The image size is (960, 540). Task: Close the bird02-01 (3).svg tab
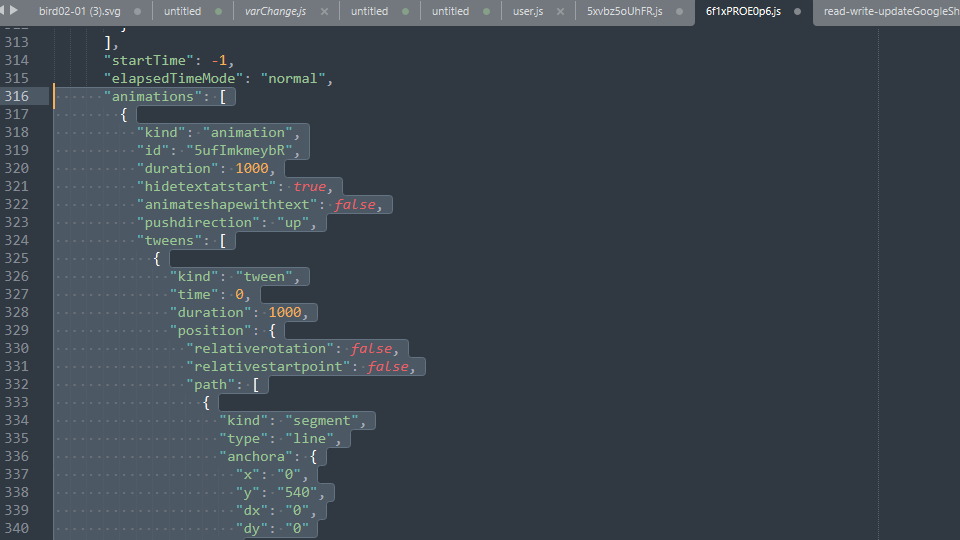[x=135, y=12]
